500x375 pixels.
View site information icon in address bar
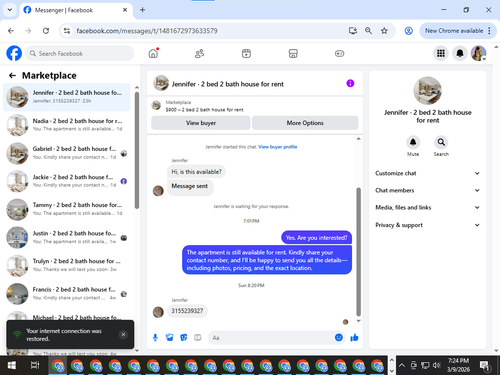click(x=67, y=31)
